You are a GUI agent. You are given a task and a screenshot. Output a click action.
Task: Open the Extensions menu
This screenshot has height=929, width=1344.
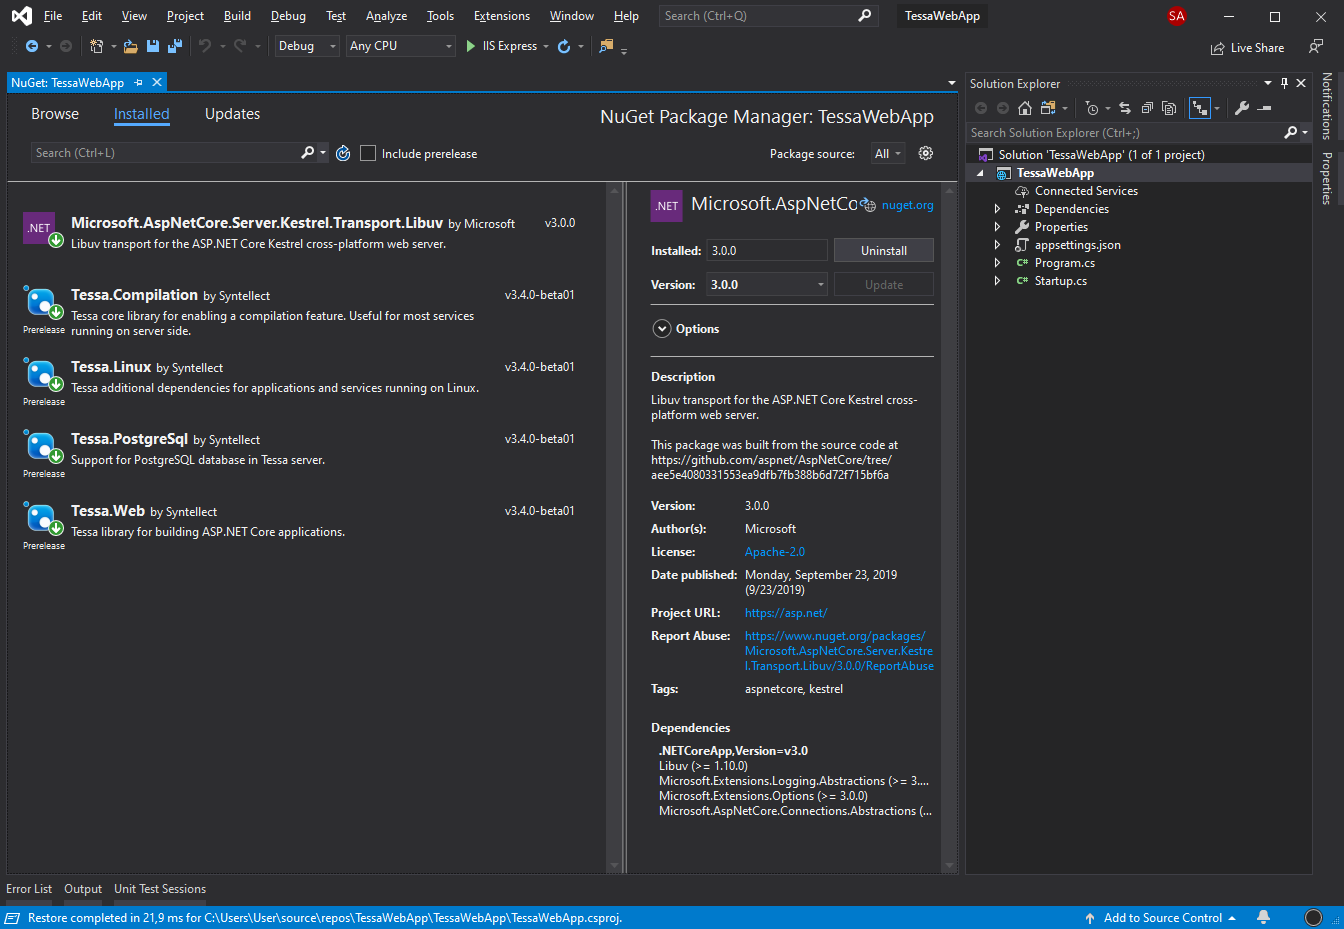click(x=502, y=16)
